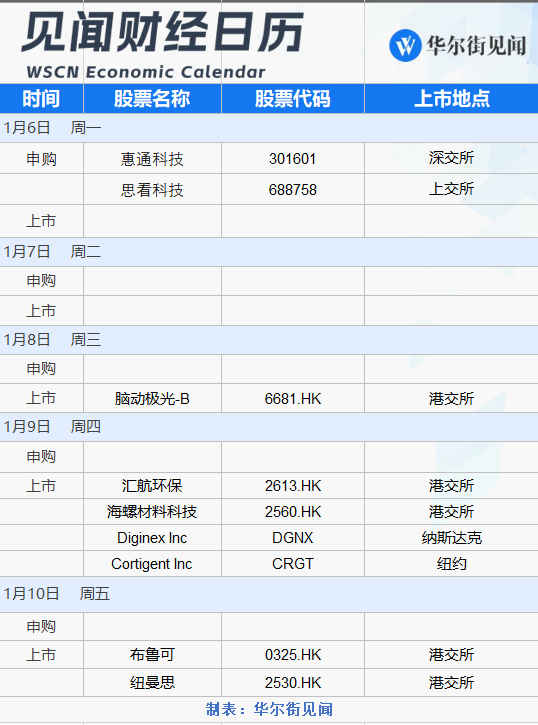Click stock name 惠通科技
This screenshot has width=538, height=725.
click(152, 159)
